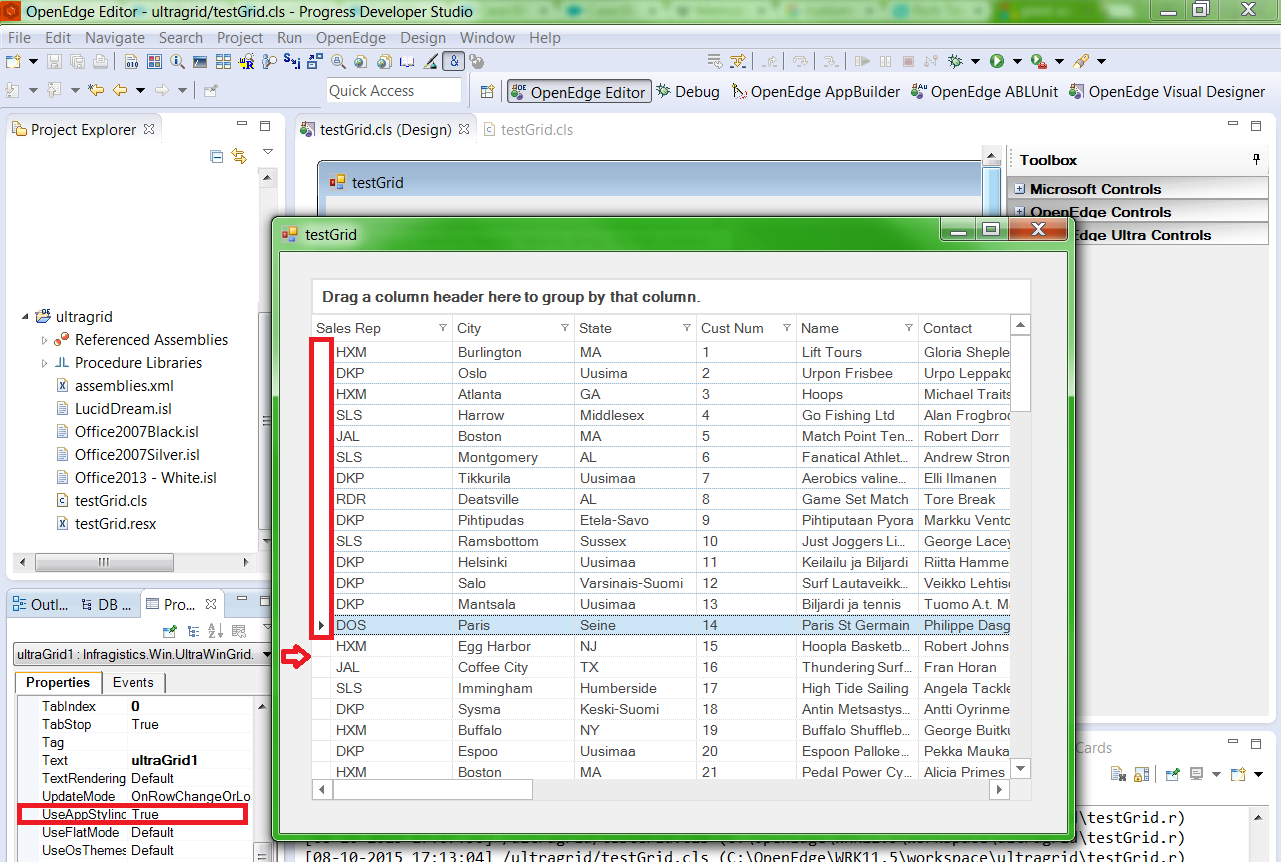The image size is (1281, 862).
Task: Click the Project Explorer horizontal scrollbar thumb
Action: (103, 564)
